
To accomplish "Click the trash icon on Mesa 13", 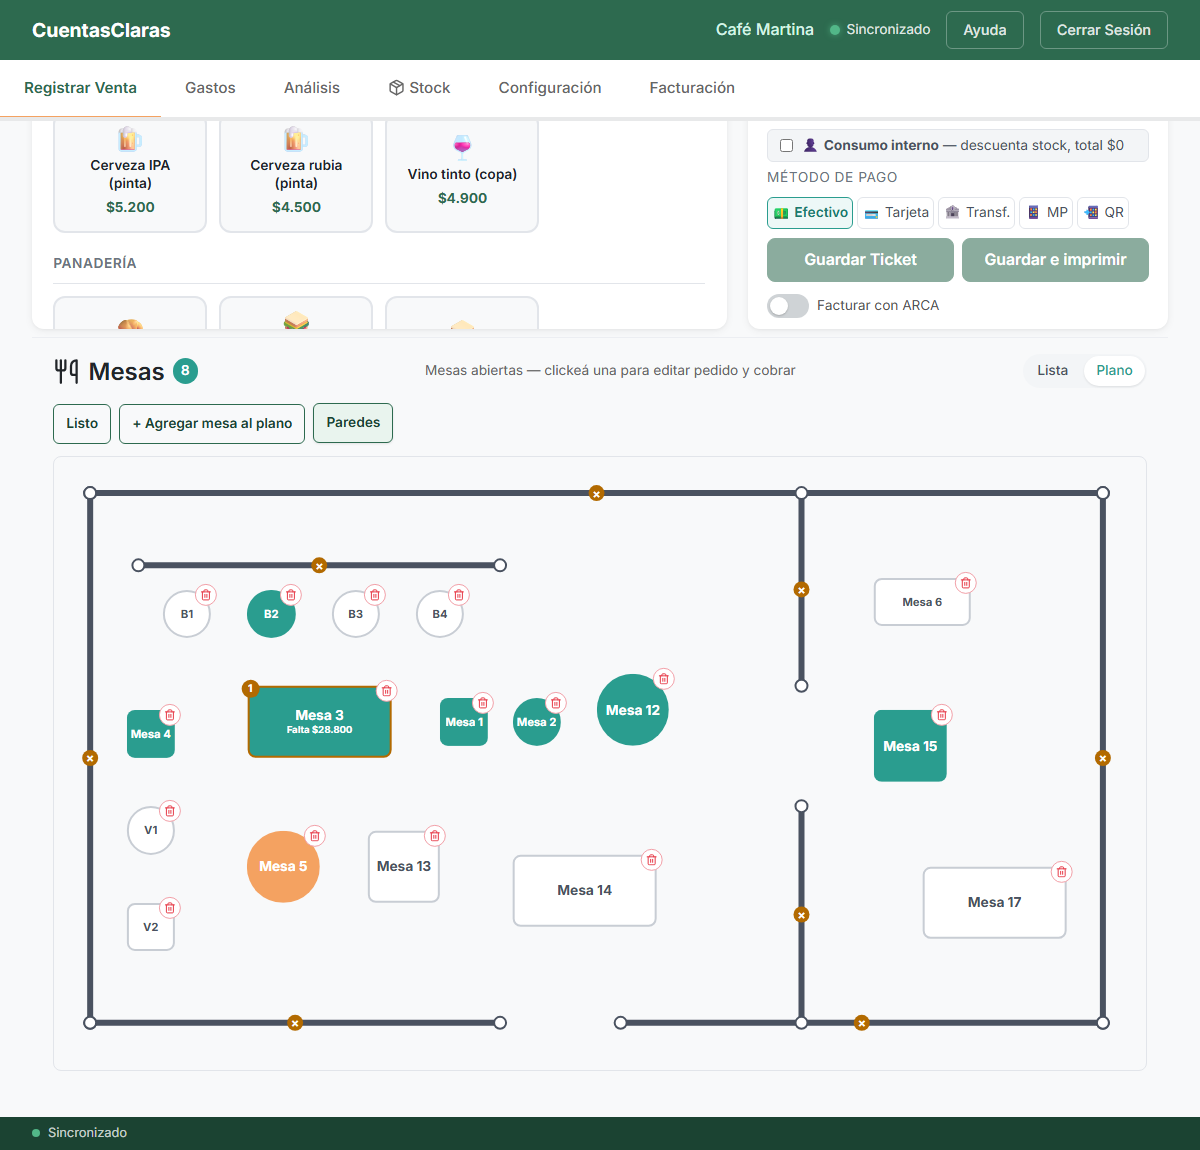I will (434, 836).
